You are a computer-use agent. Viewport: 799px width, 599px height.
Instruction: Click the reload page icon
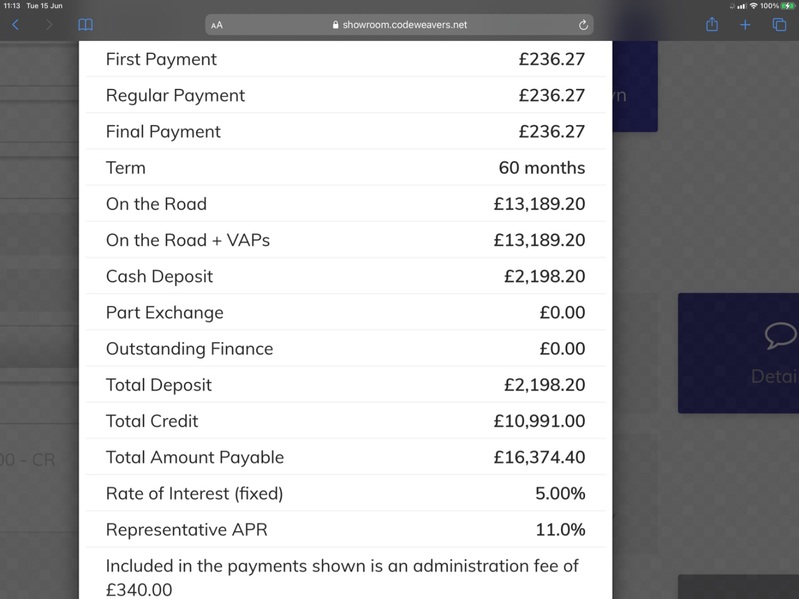tap(583, 24)
